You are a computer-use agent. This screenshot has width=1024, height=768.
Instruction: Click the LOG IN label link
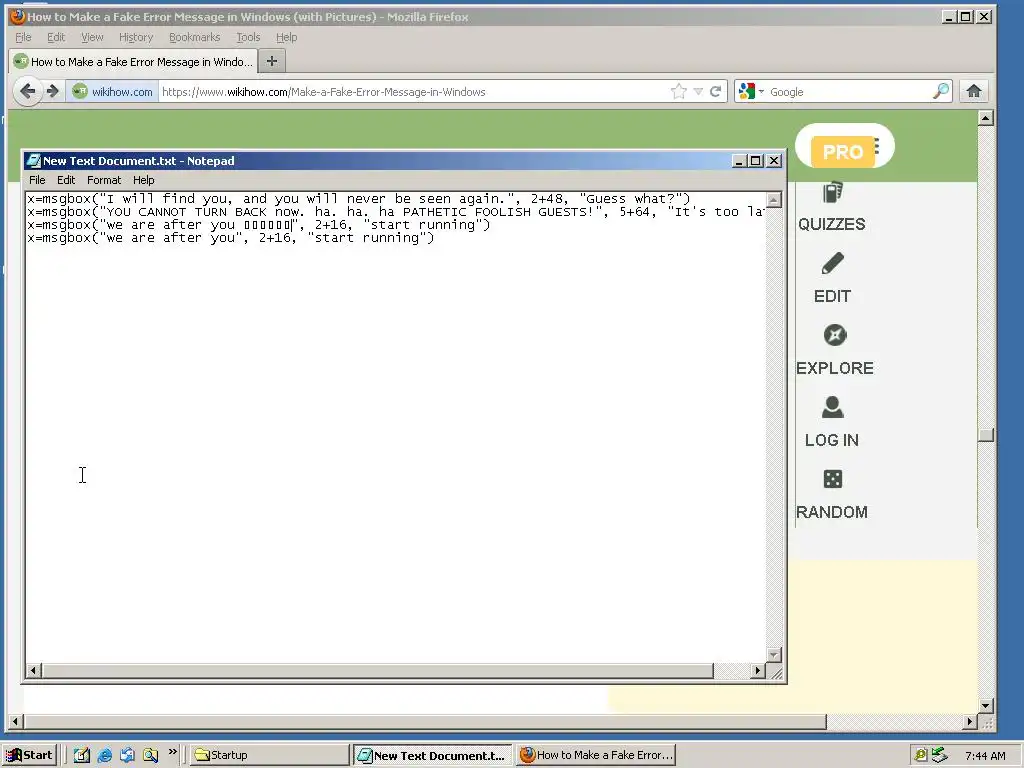831,440
